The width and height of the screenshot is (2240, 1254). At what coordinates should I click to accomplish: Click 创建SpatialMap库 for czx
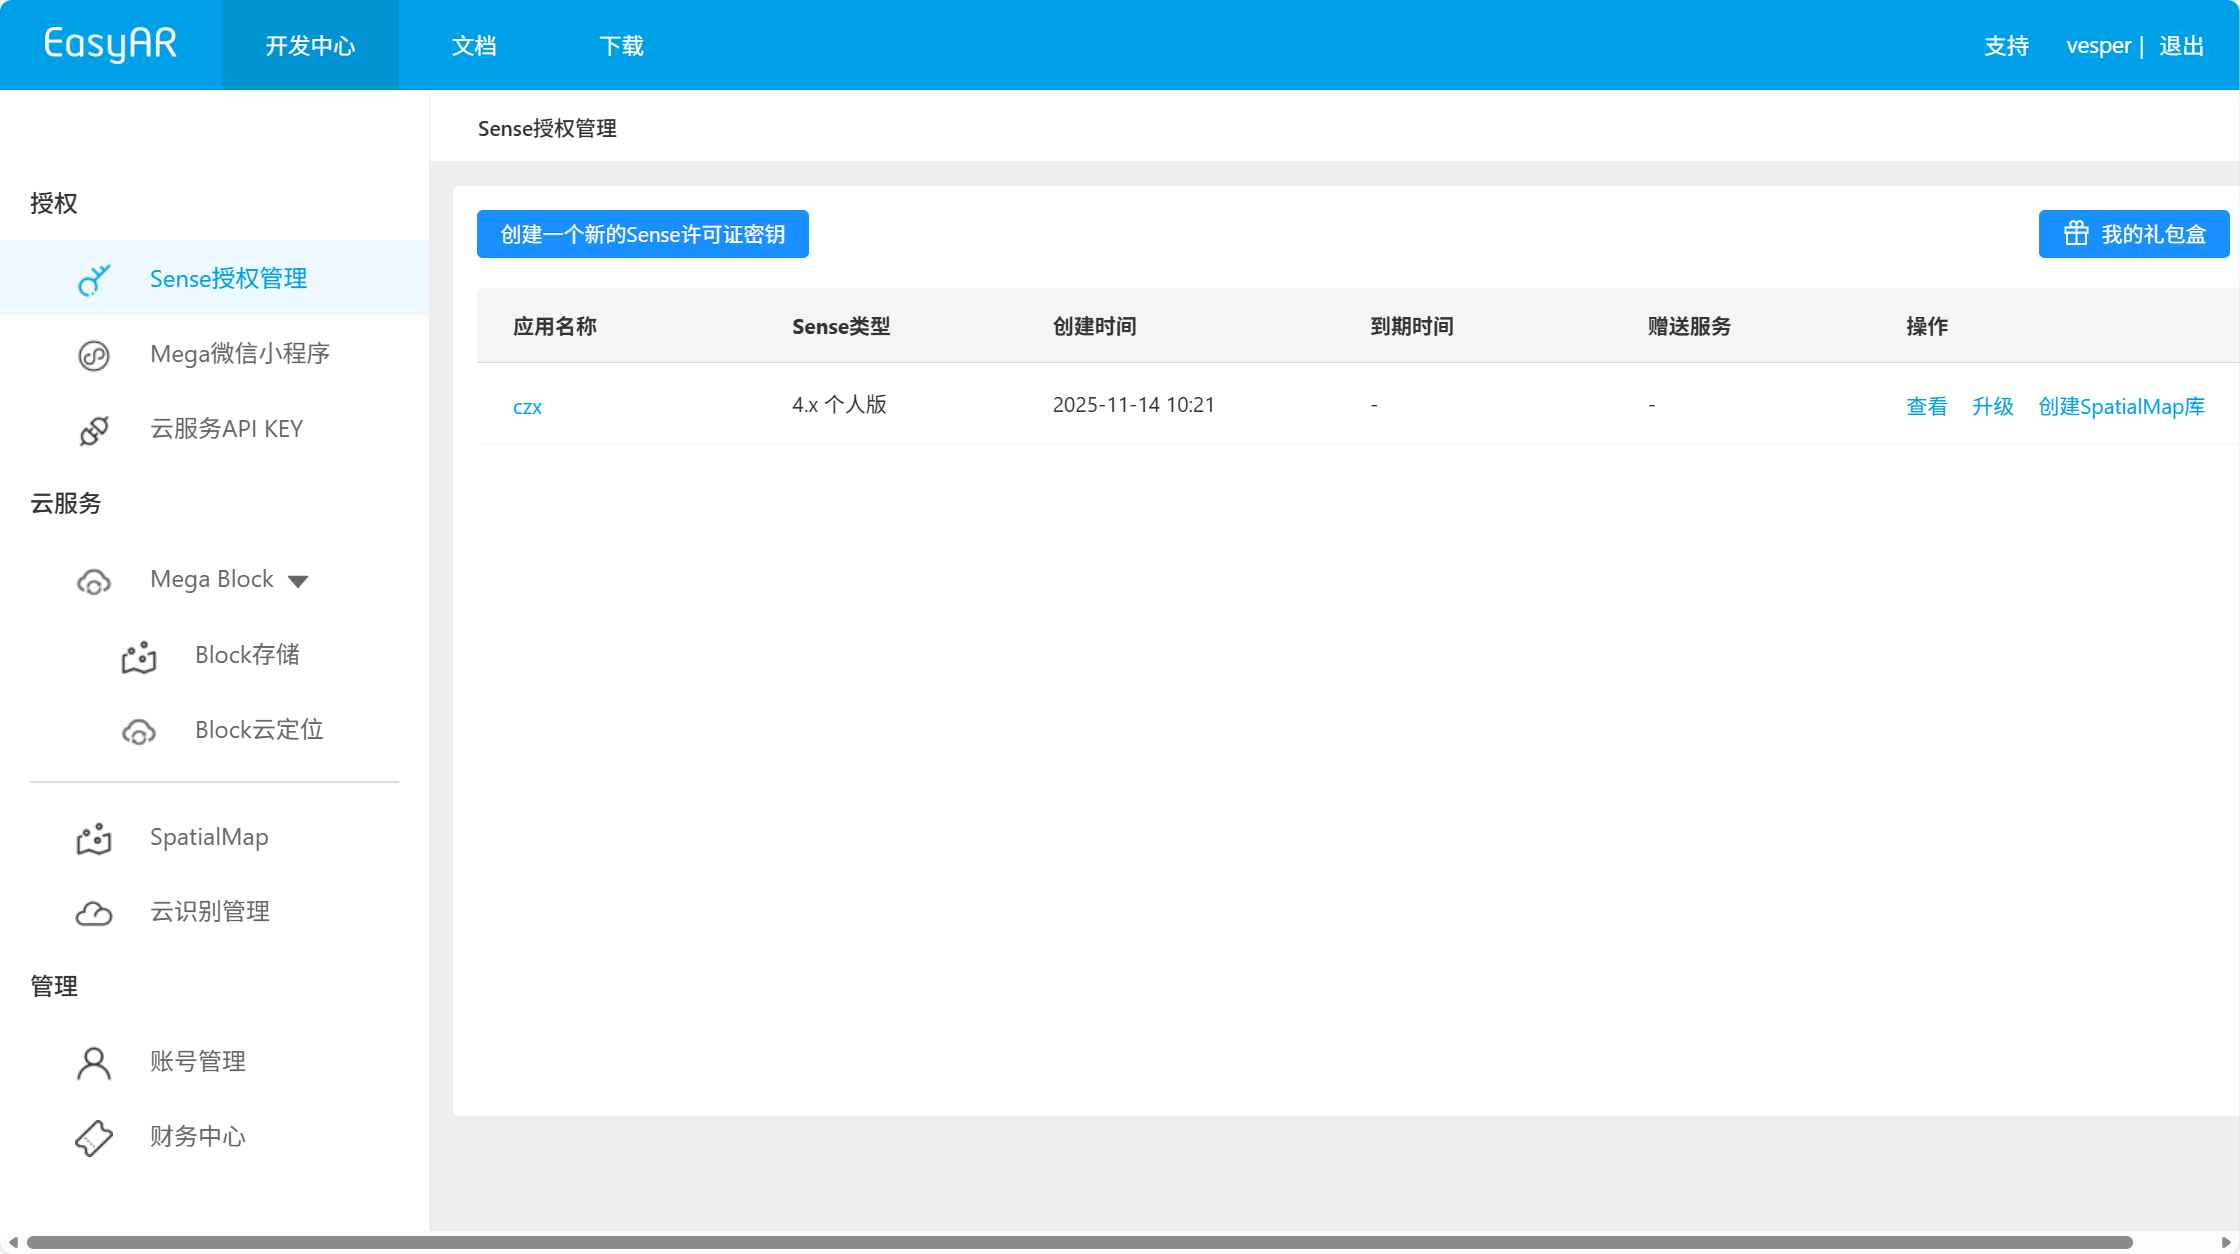(2121, 407)
